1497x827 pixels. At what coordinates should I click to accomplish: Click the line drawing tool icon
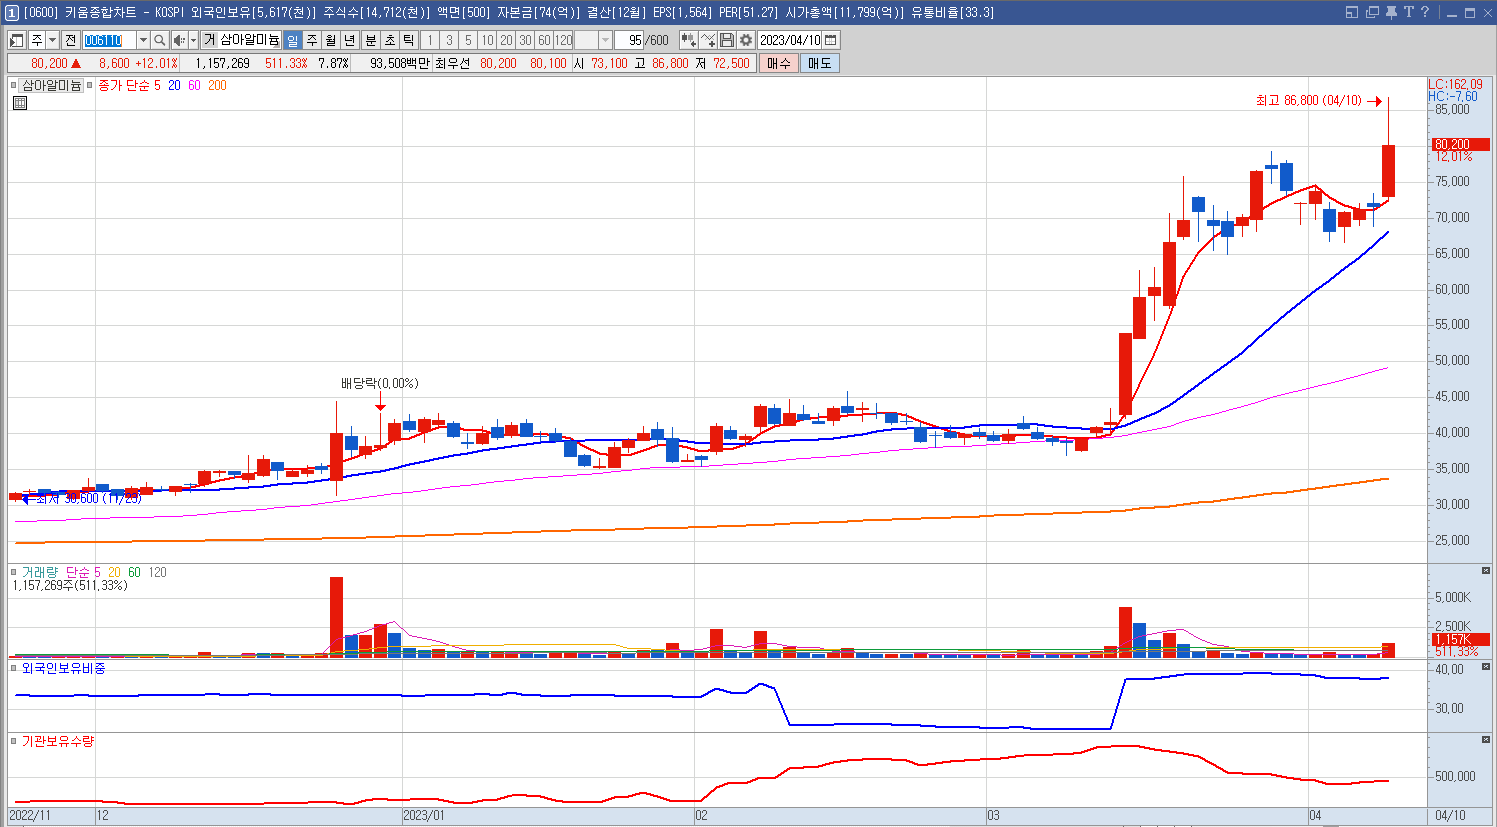708,40
